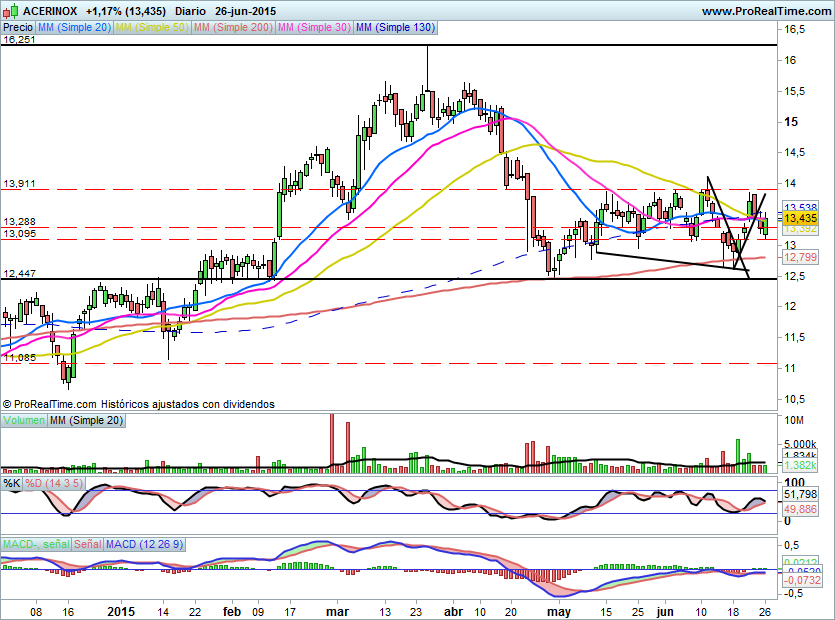Click the ProRealTime.com copyright notice
This screenshot has height=620, width=835.
click(139, 404)
